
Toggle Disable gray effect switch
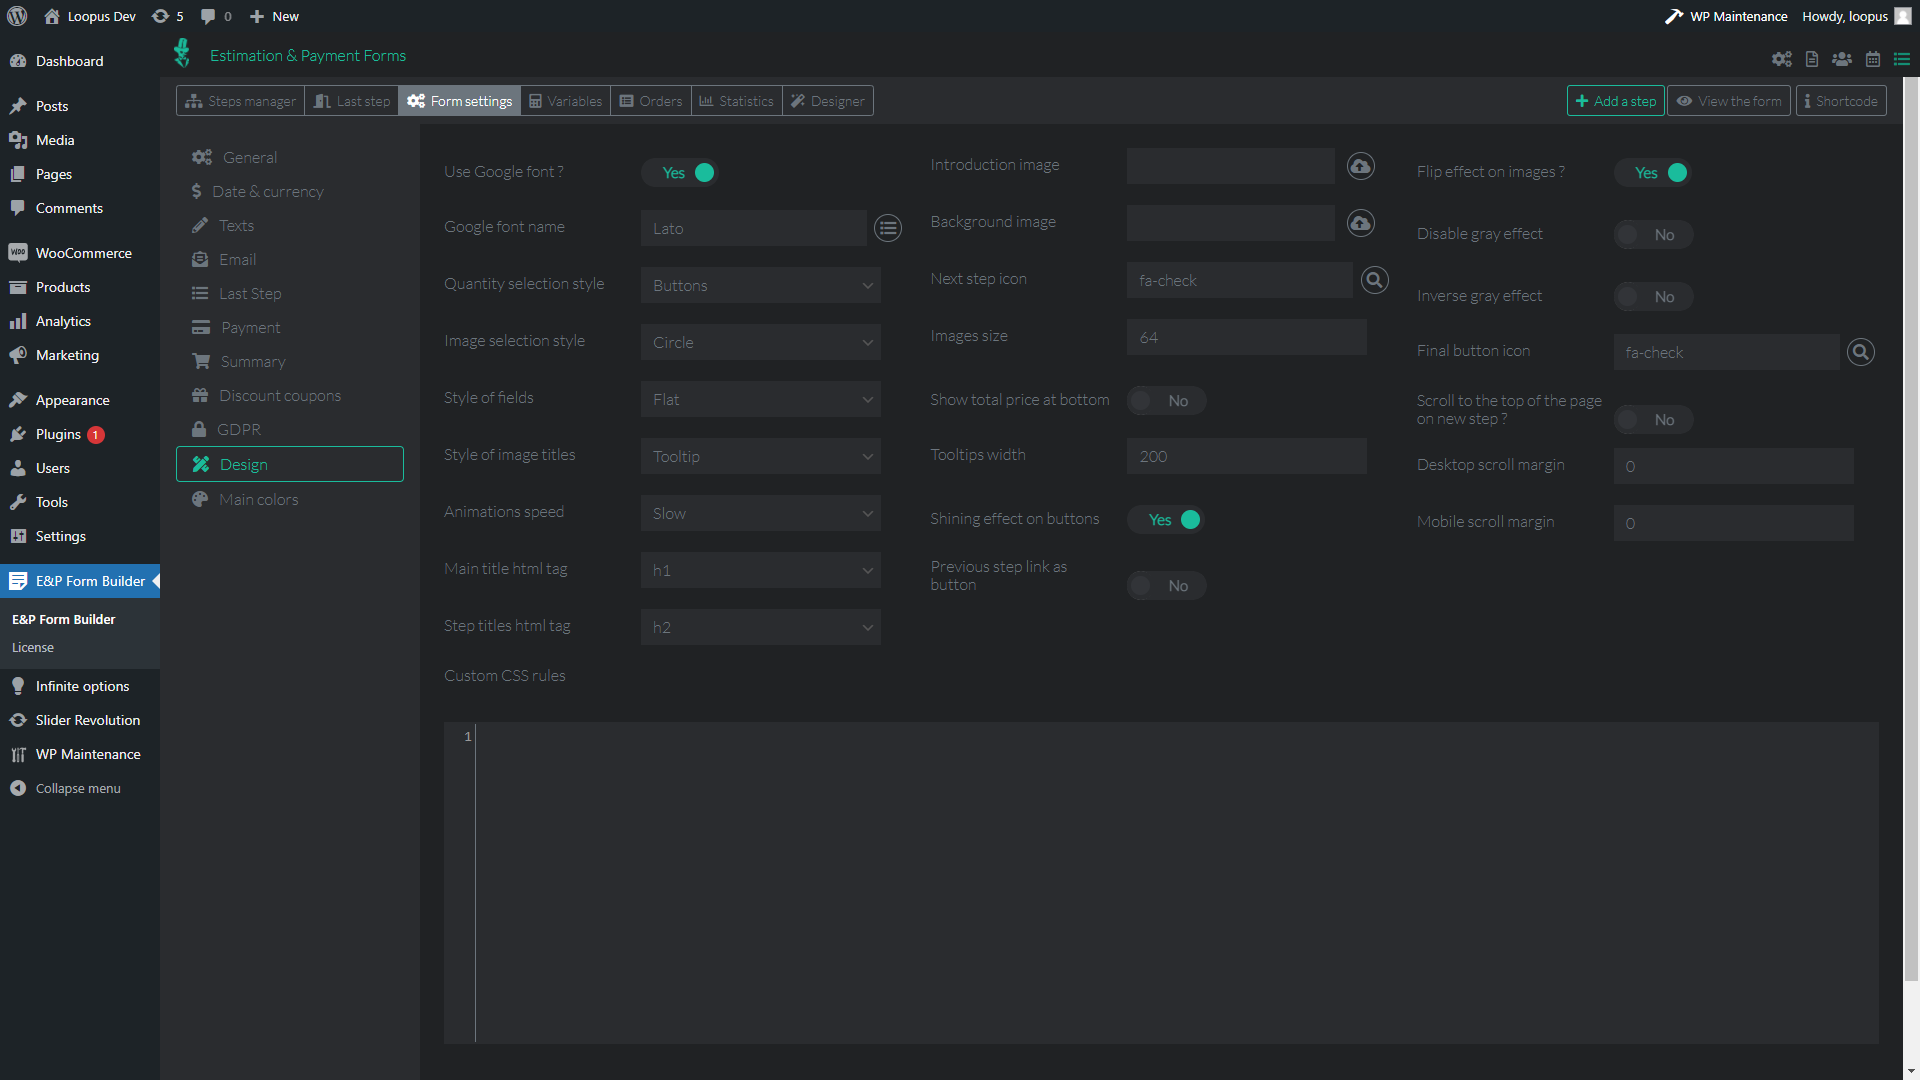coord(1653,235)
